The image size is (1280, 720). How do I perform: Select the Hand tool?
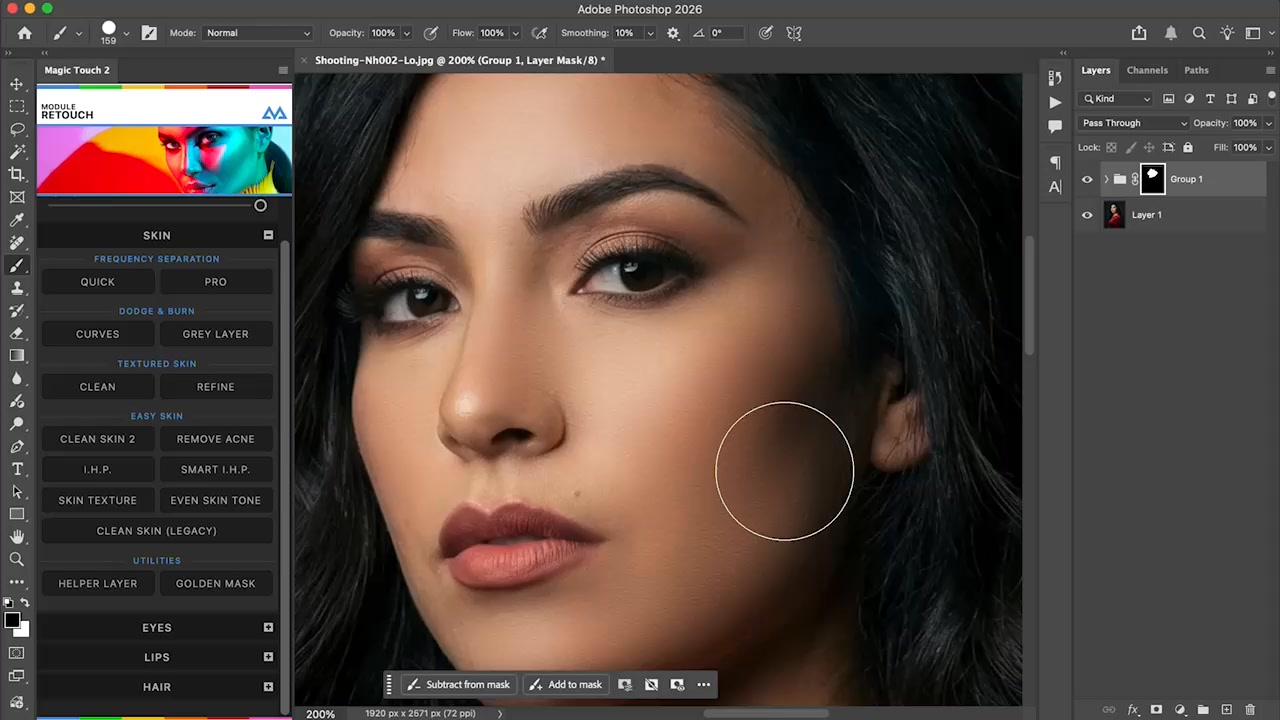coord(17,537)
